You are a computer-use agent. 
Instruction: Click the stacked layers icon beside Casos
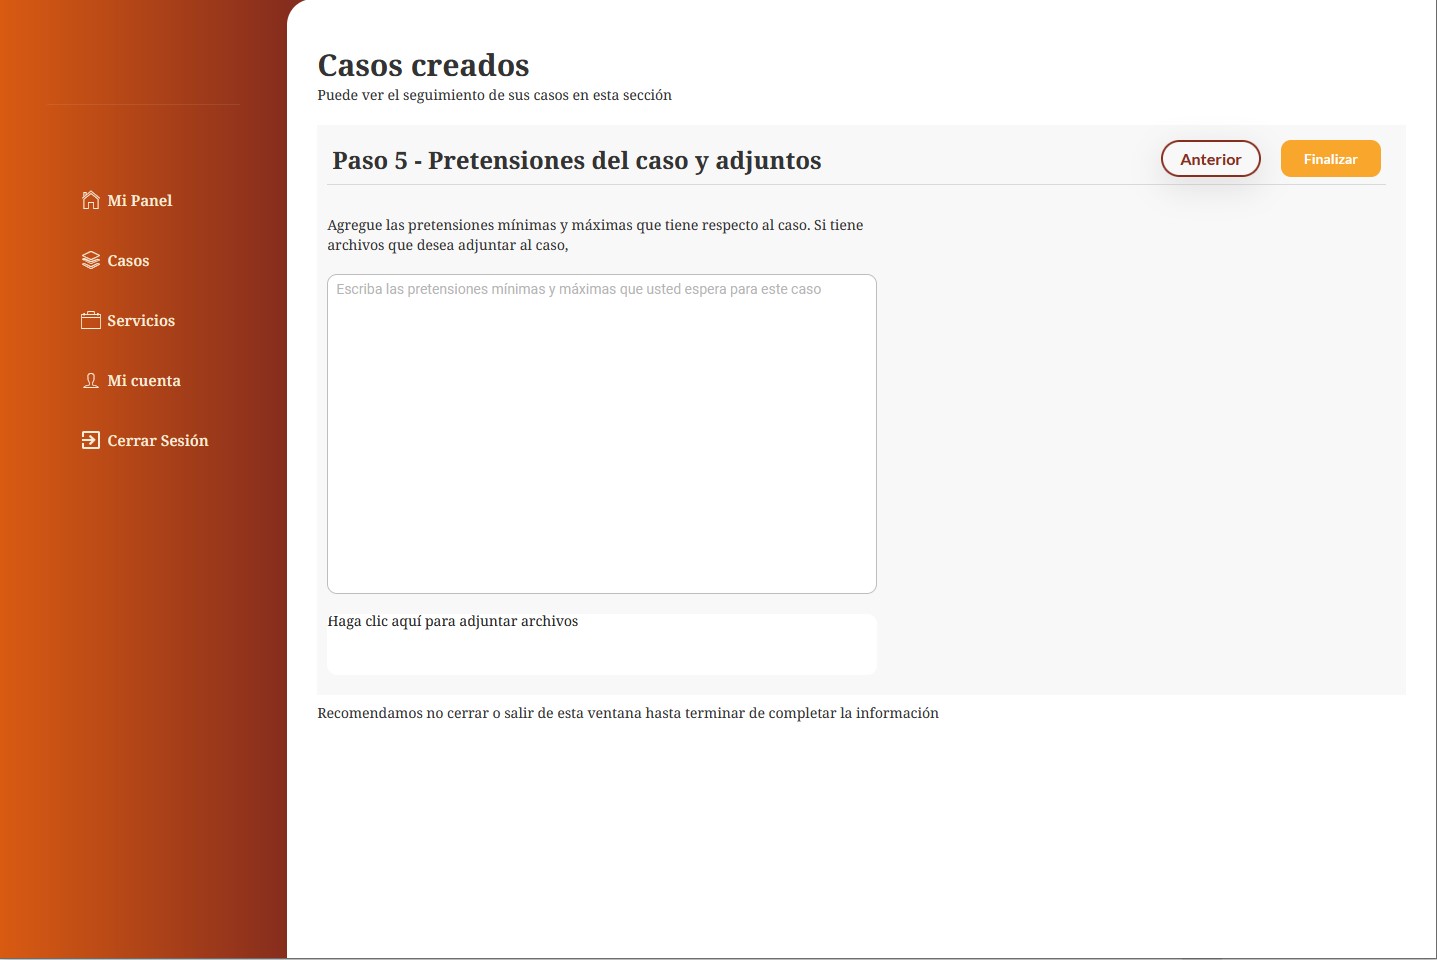pos(90,260)
